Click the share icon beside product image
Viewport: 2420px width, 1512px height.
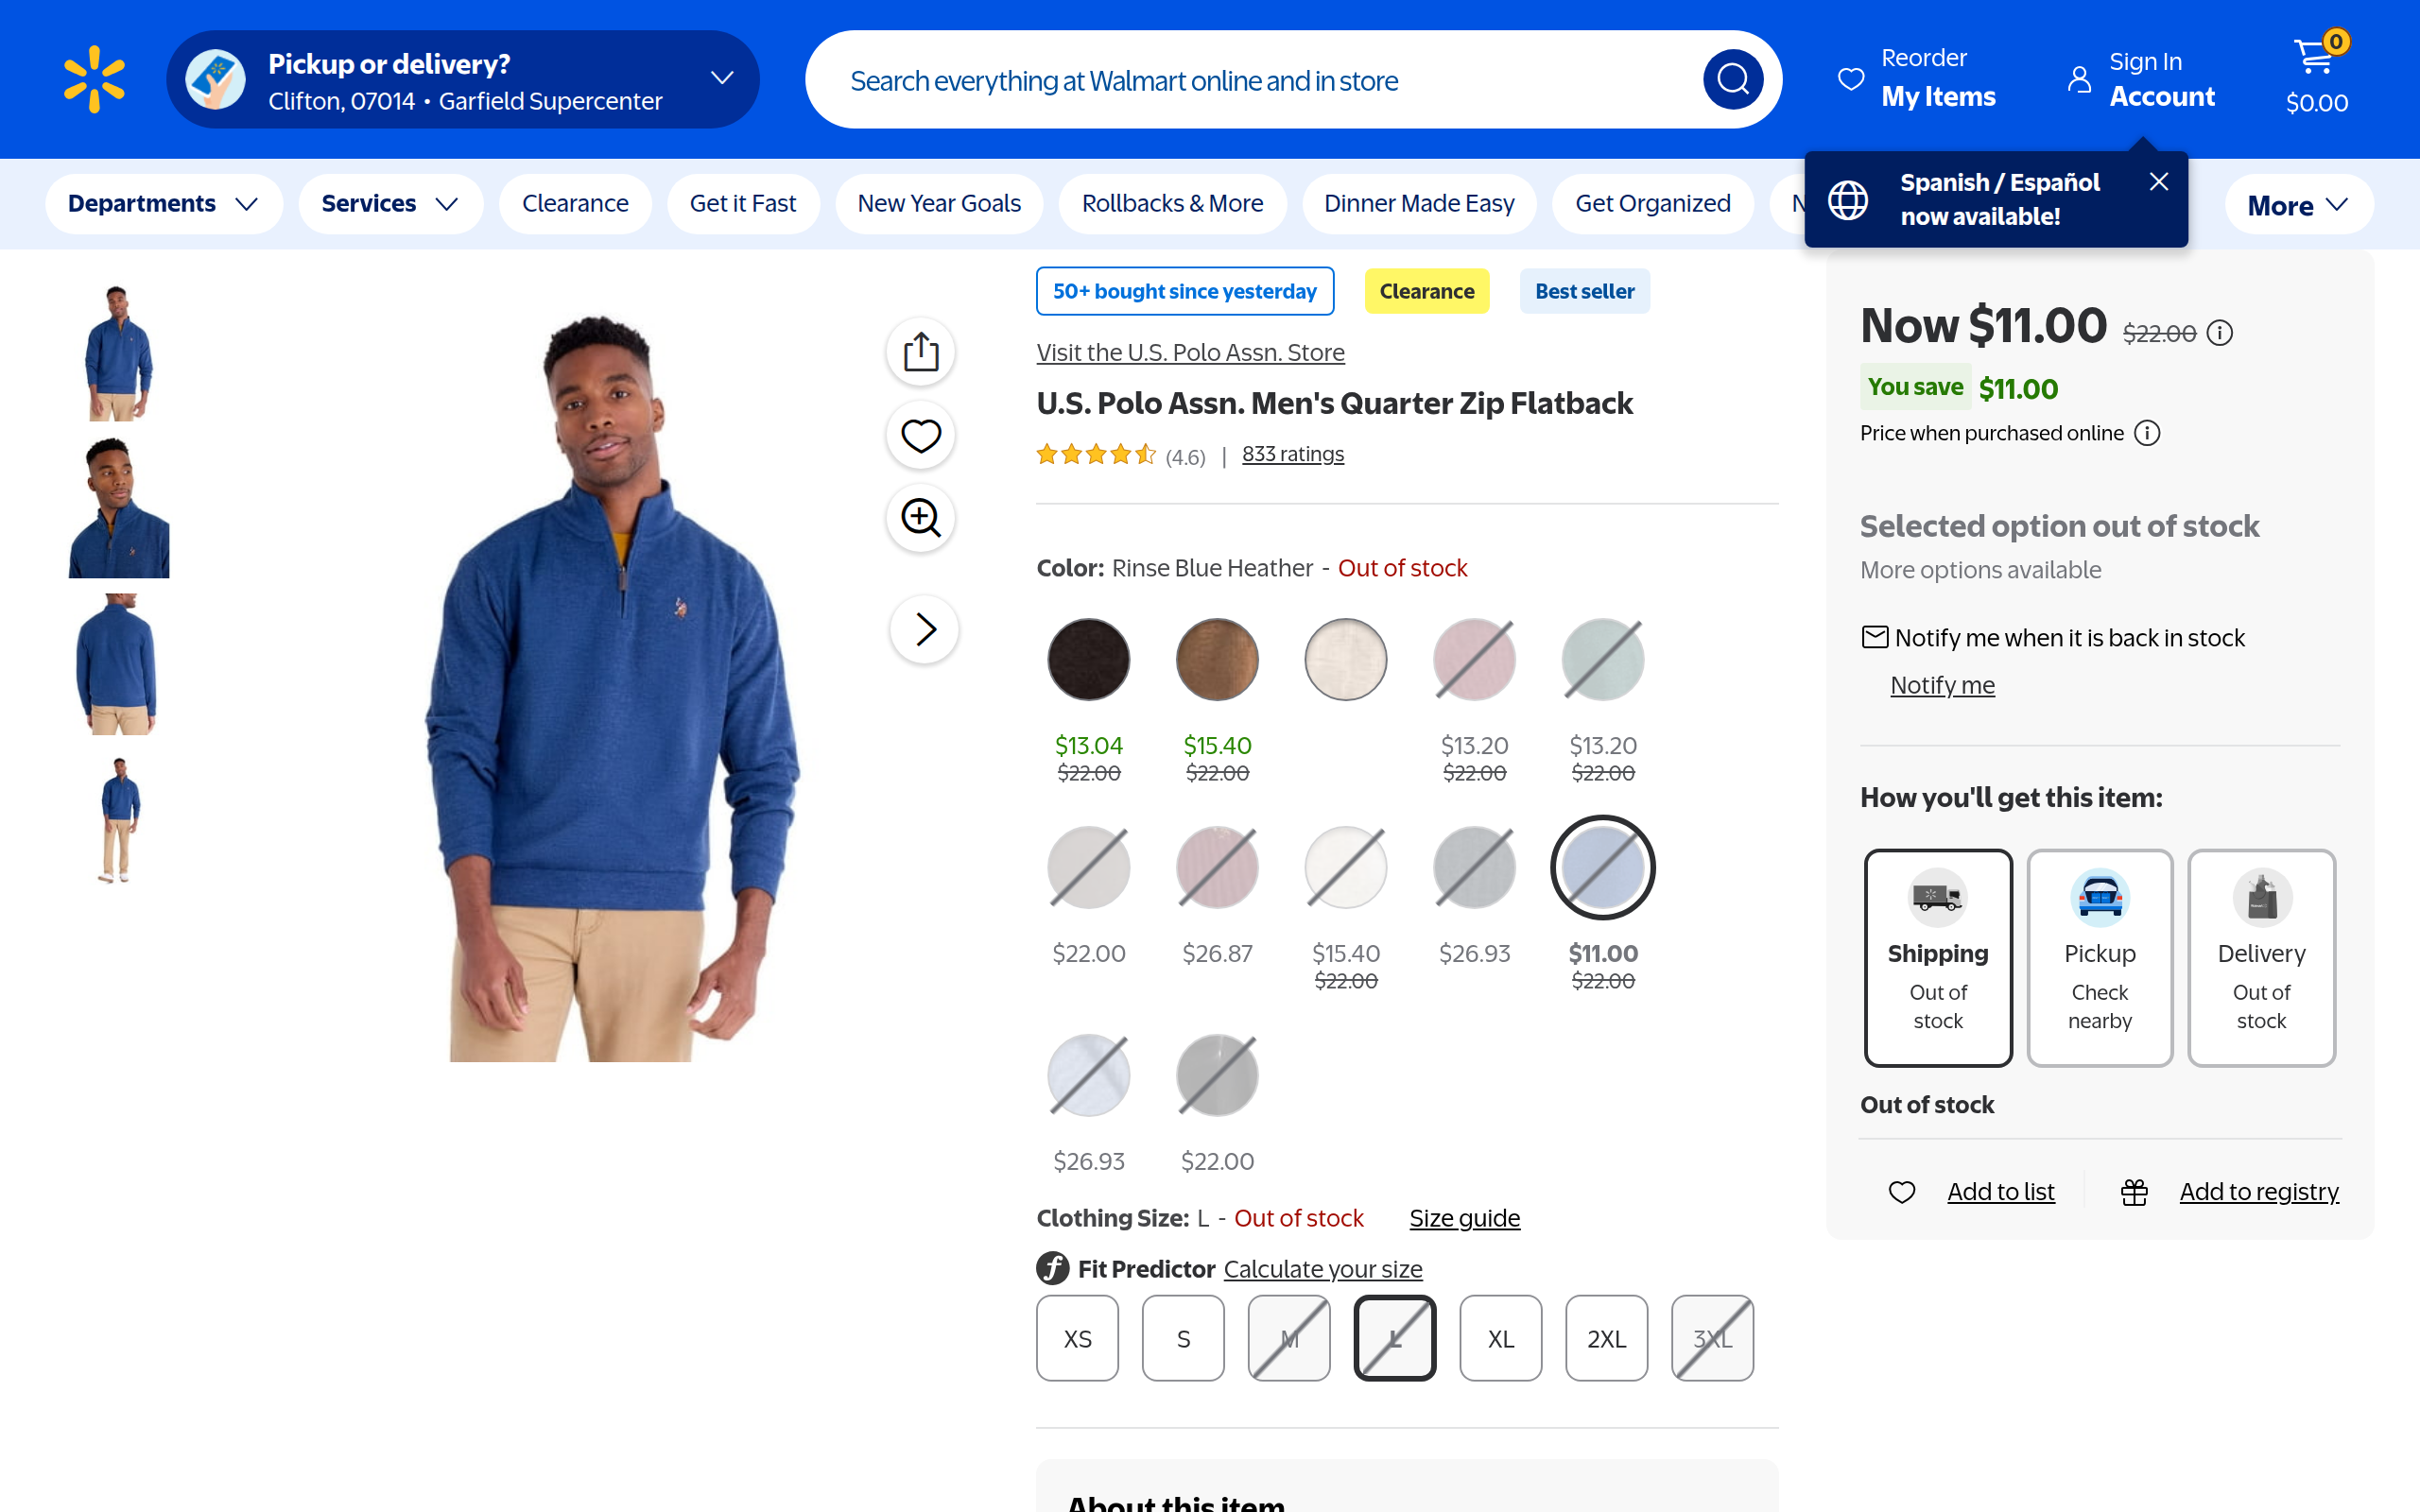click(x=920, y=352)
